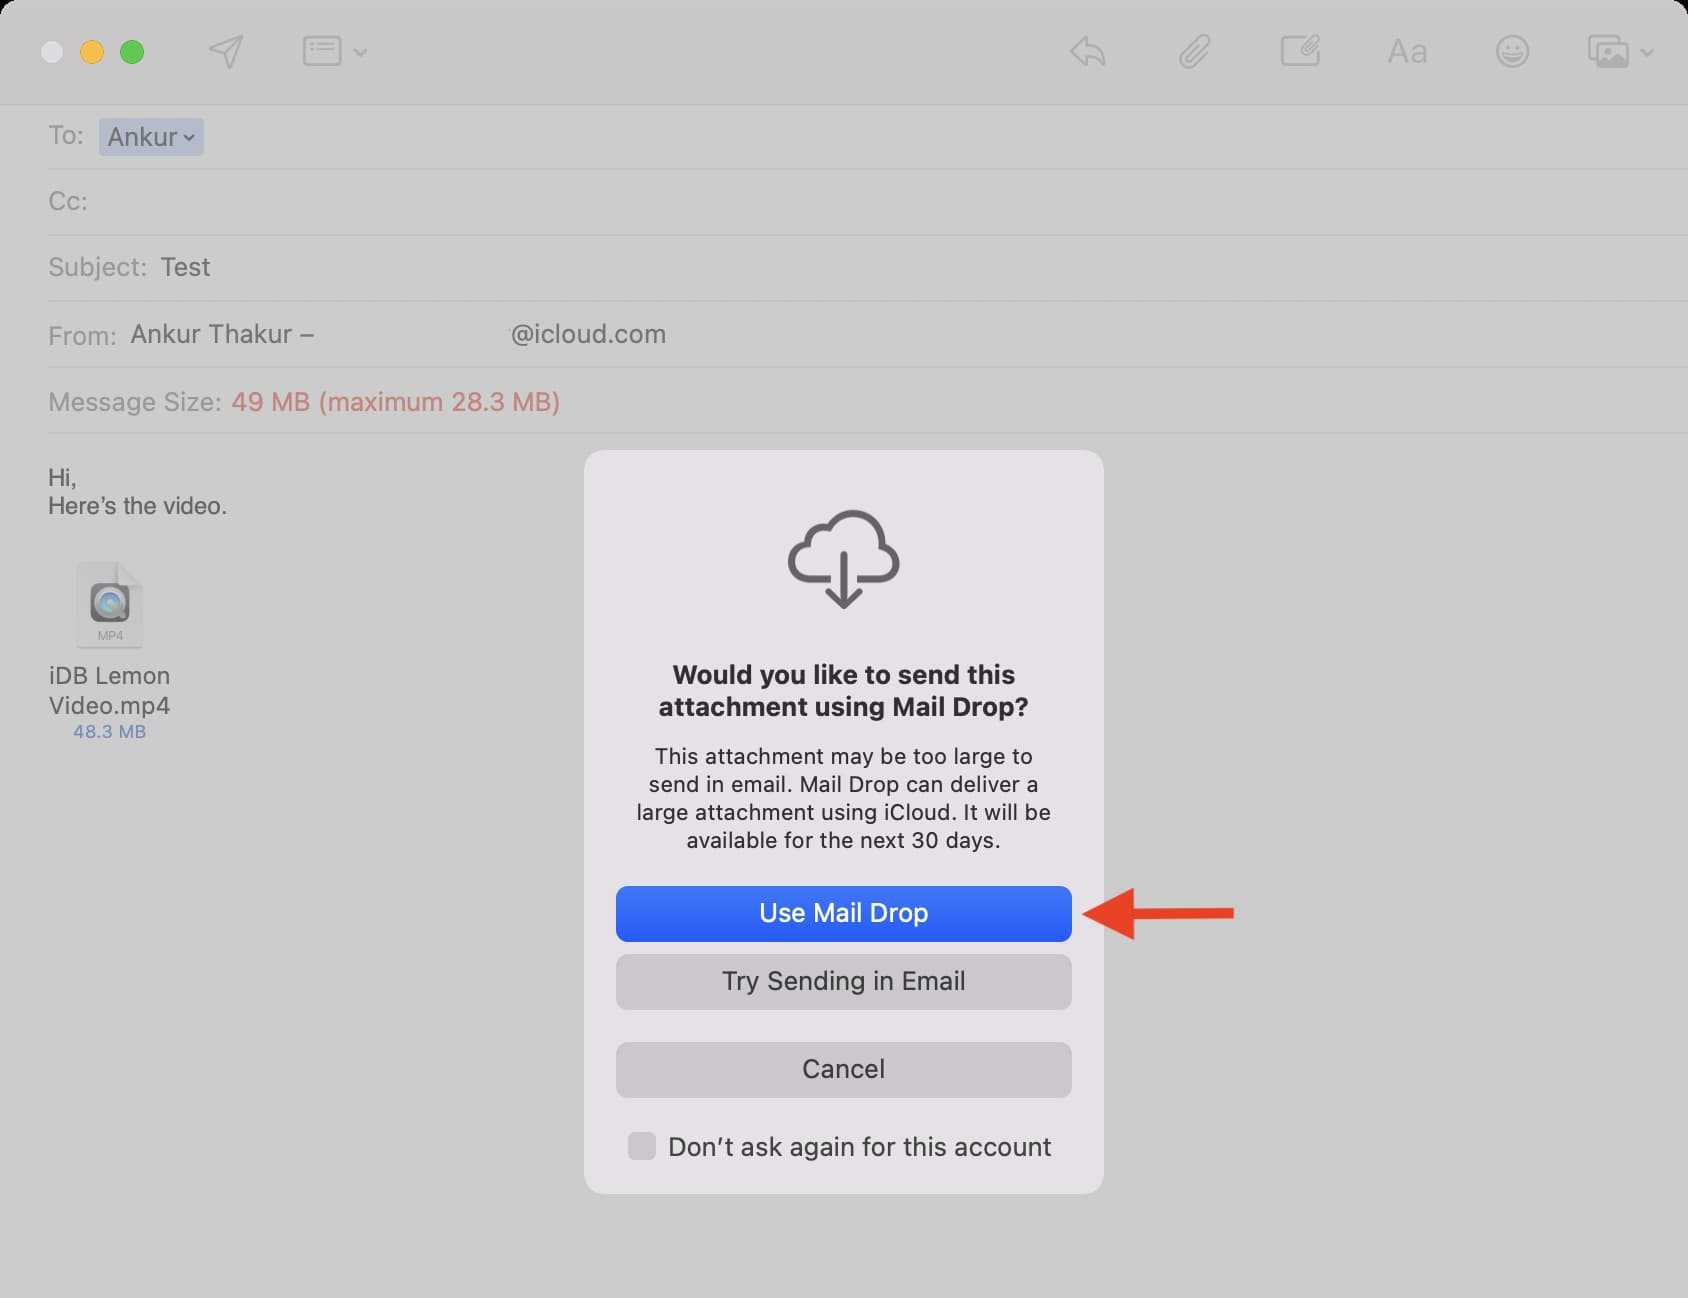Open the header fields list icon
1688x1298 pixels.
click(x=322, y=51)
